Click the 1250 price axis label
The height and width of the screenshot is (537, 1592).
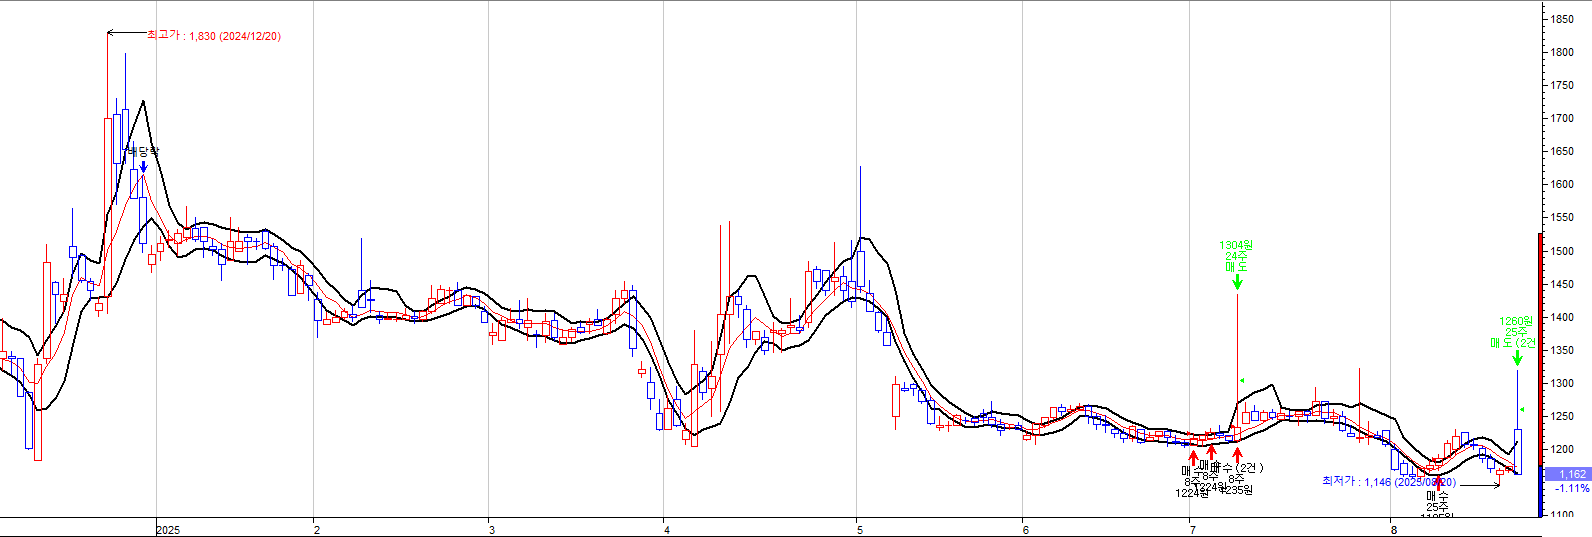[x=1562, y=416]
